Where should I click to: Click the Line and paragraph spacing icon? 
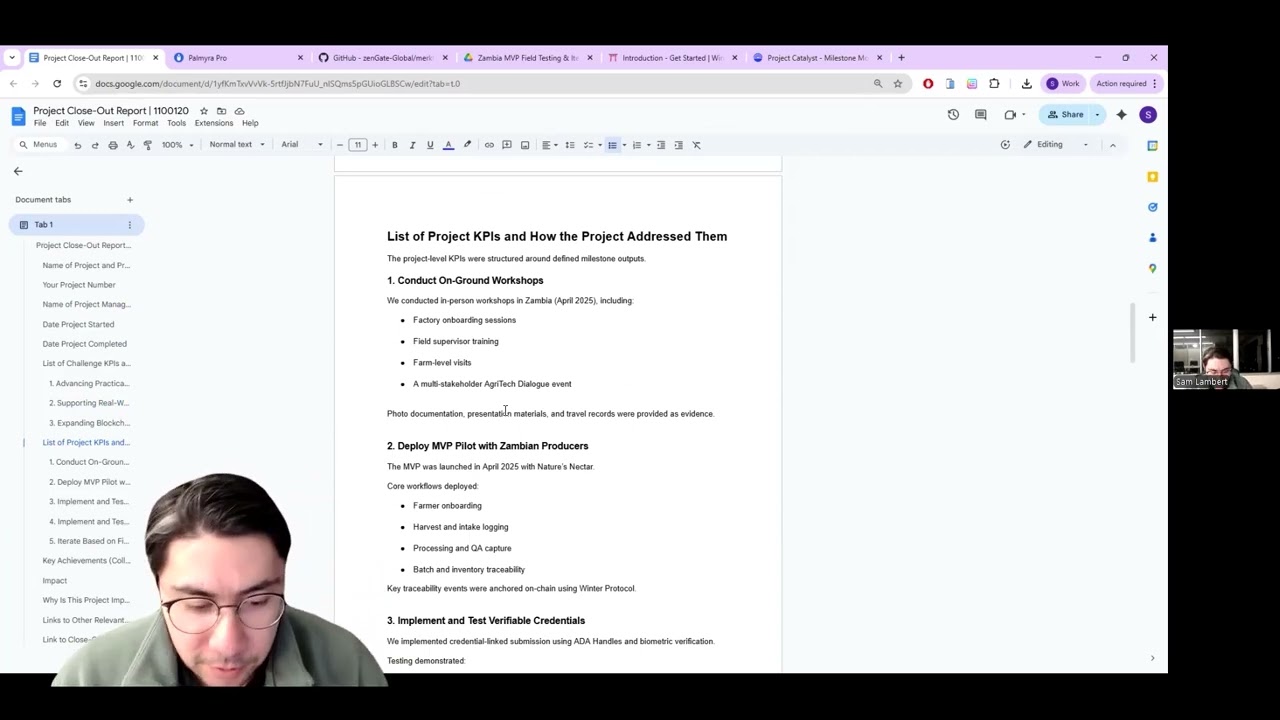(x=570, y=145)
